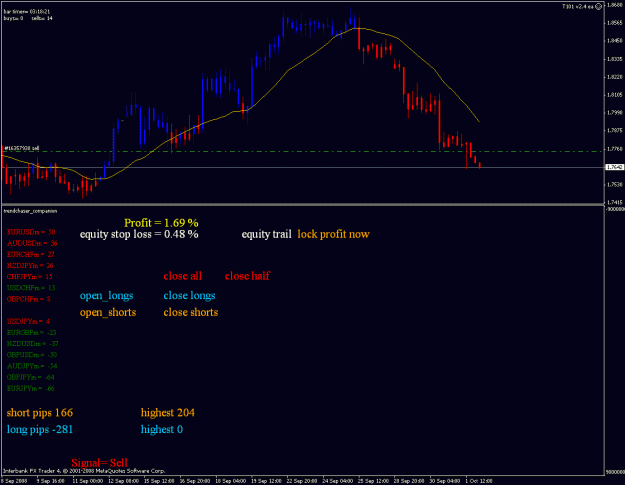Click the 'close half' label
The width and height of the screenshot is (625, 485).
(247, 276)
